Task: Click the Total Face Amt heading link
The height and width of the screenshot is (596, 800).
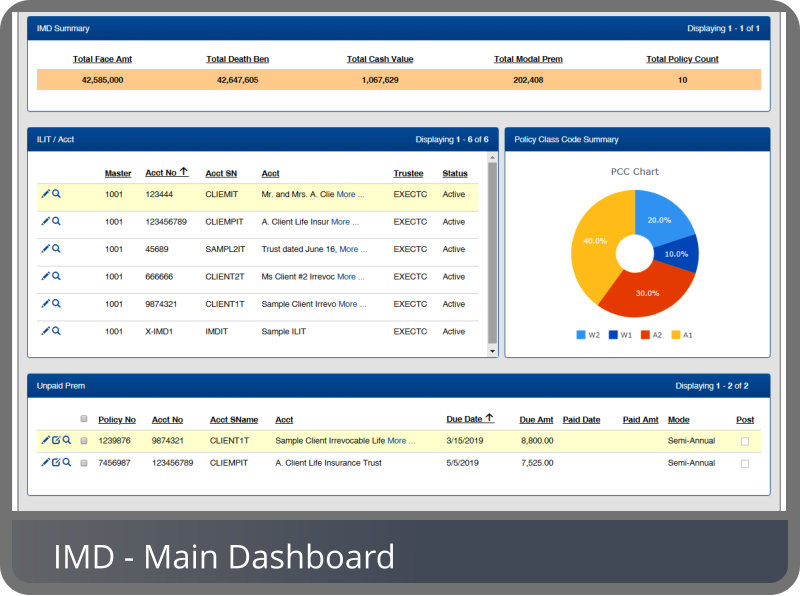Action: click(x=102, y=59)
